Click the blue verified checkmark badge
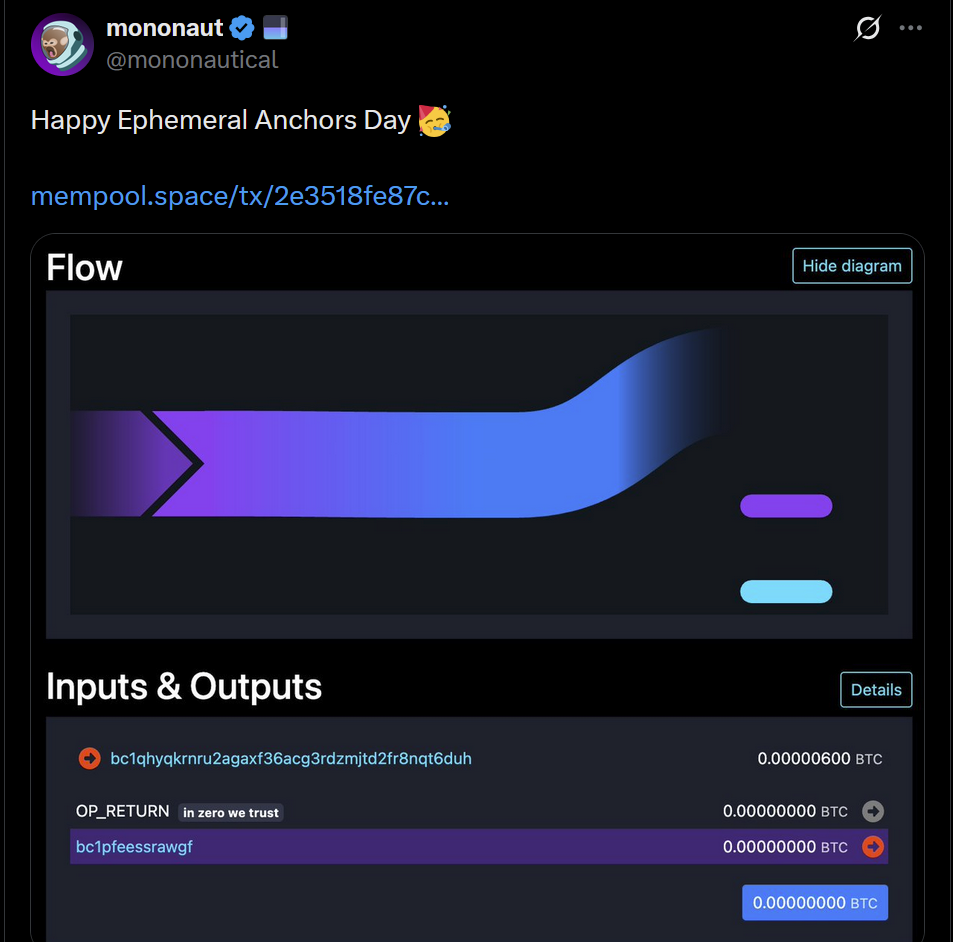Image resolution: width=953 pixels, height=942 pixels. tap(241, 27)
